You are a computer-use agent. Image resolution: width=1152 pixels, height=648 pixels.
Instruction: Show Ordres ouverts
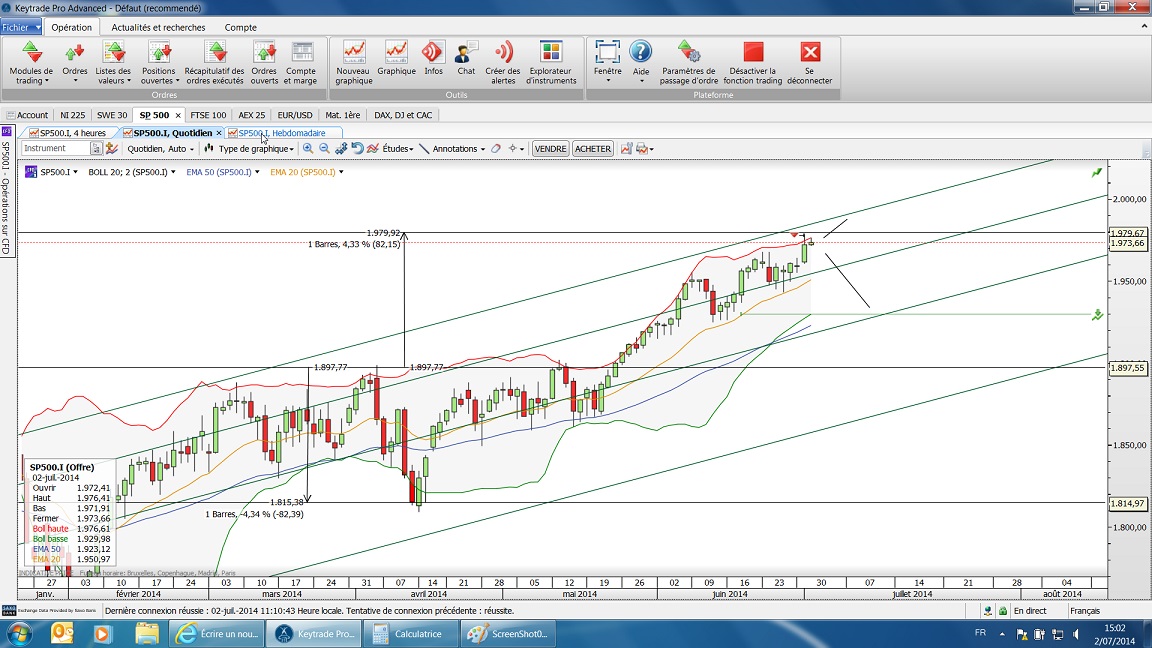coord(264,63)
